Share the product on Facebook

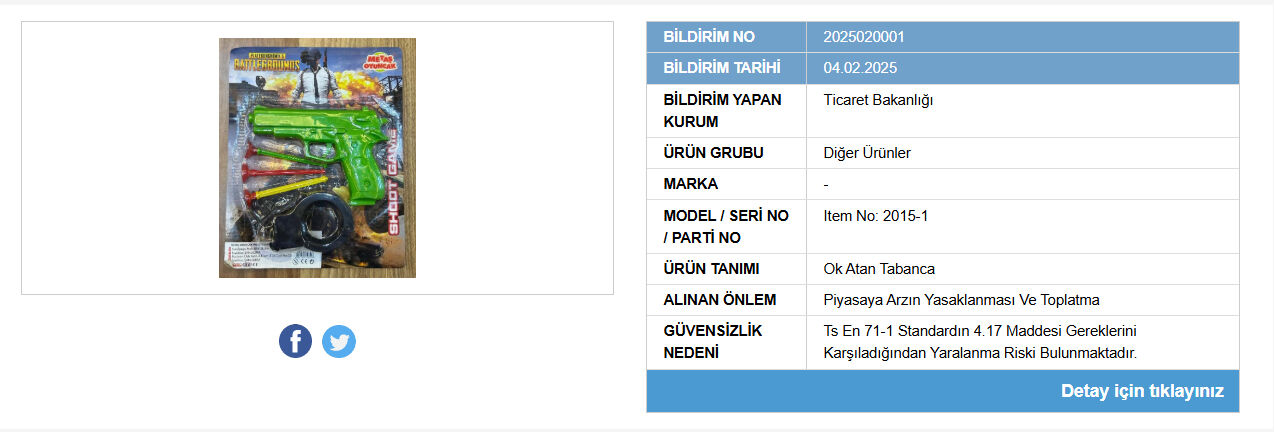(x=295, y=341)
